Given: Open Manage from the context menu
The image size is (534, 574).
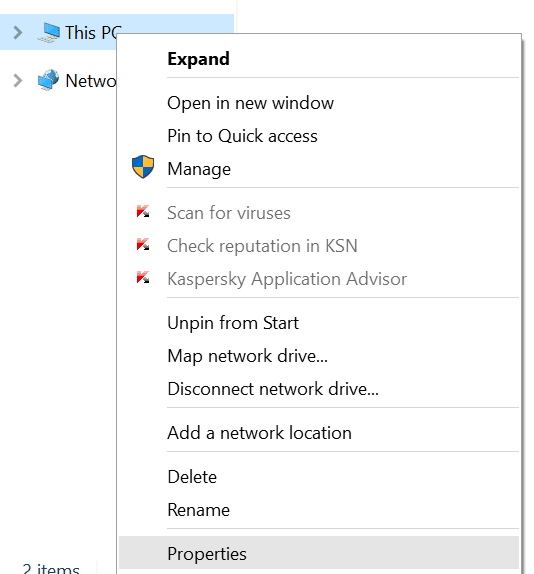Looking at the screenshot, I should coord(319,169).
